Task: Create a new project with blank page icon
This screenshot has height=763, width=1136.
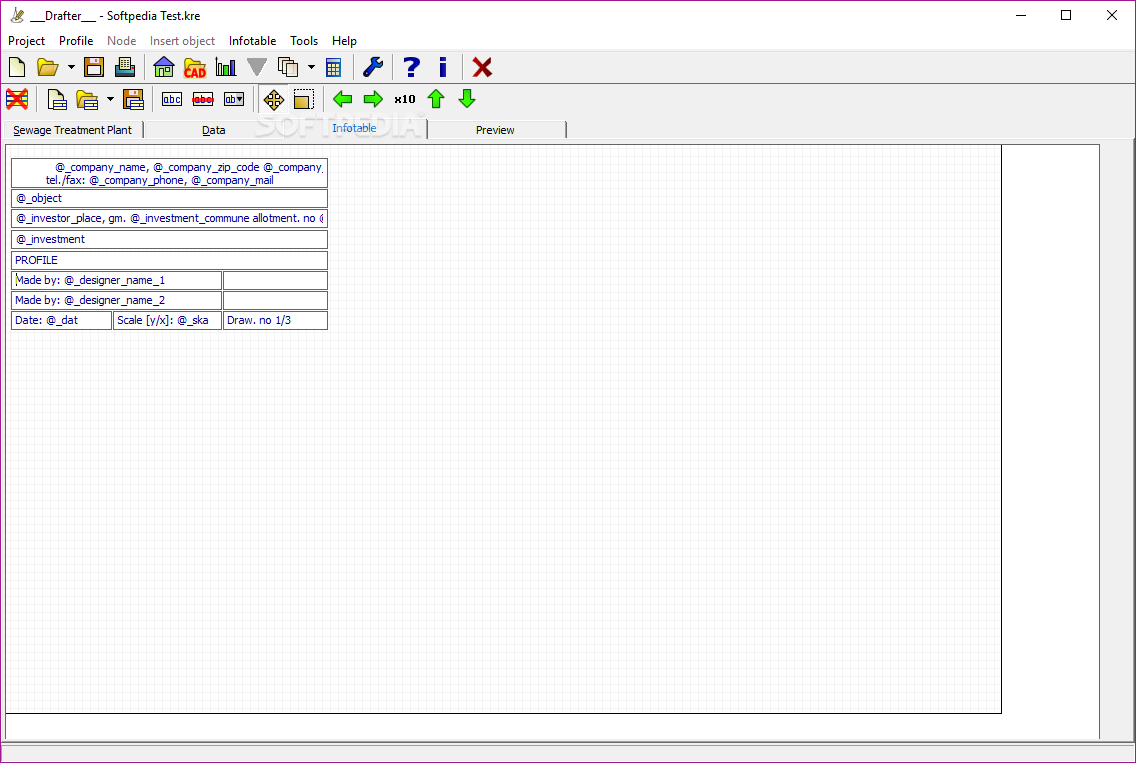Action: click(17, 67)
